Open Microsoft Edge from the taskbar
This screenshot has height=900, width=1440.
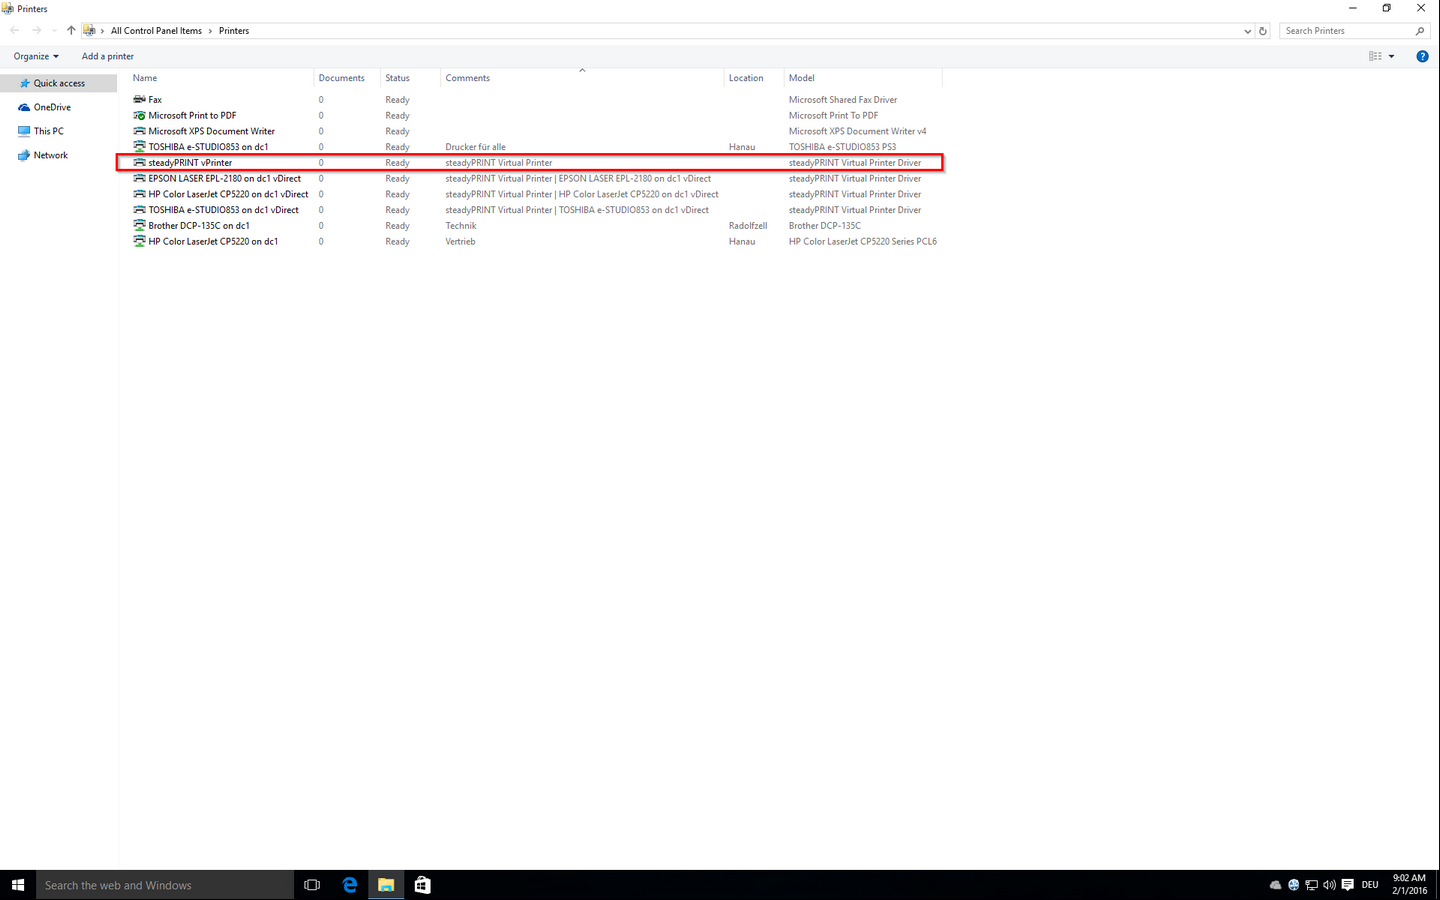pos(349,885)
